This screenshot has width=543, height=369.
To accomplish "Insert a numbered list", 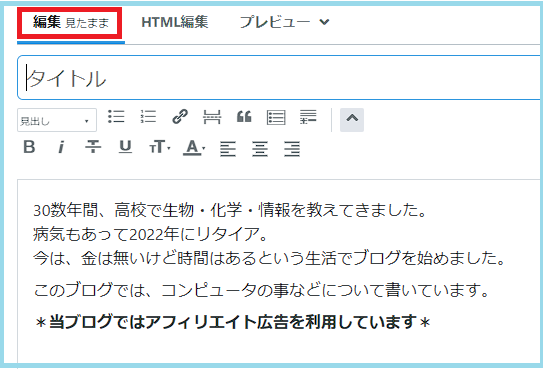I will [x=148, y=117].
